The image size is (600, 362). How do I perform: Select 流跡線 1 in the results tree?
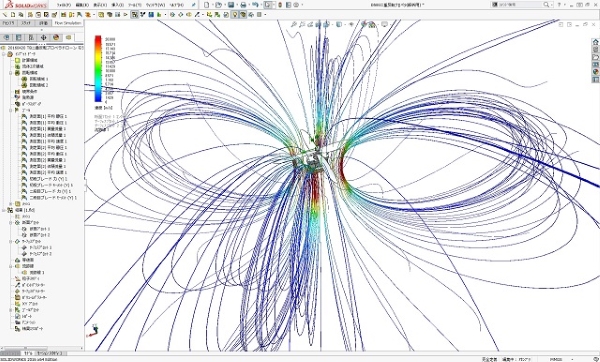click(x=37, y=272)
